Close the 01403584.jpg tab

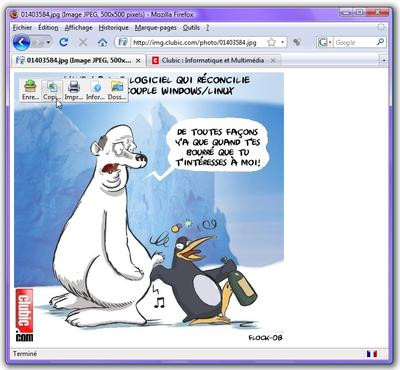[139, 61]
